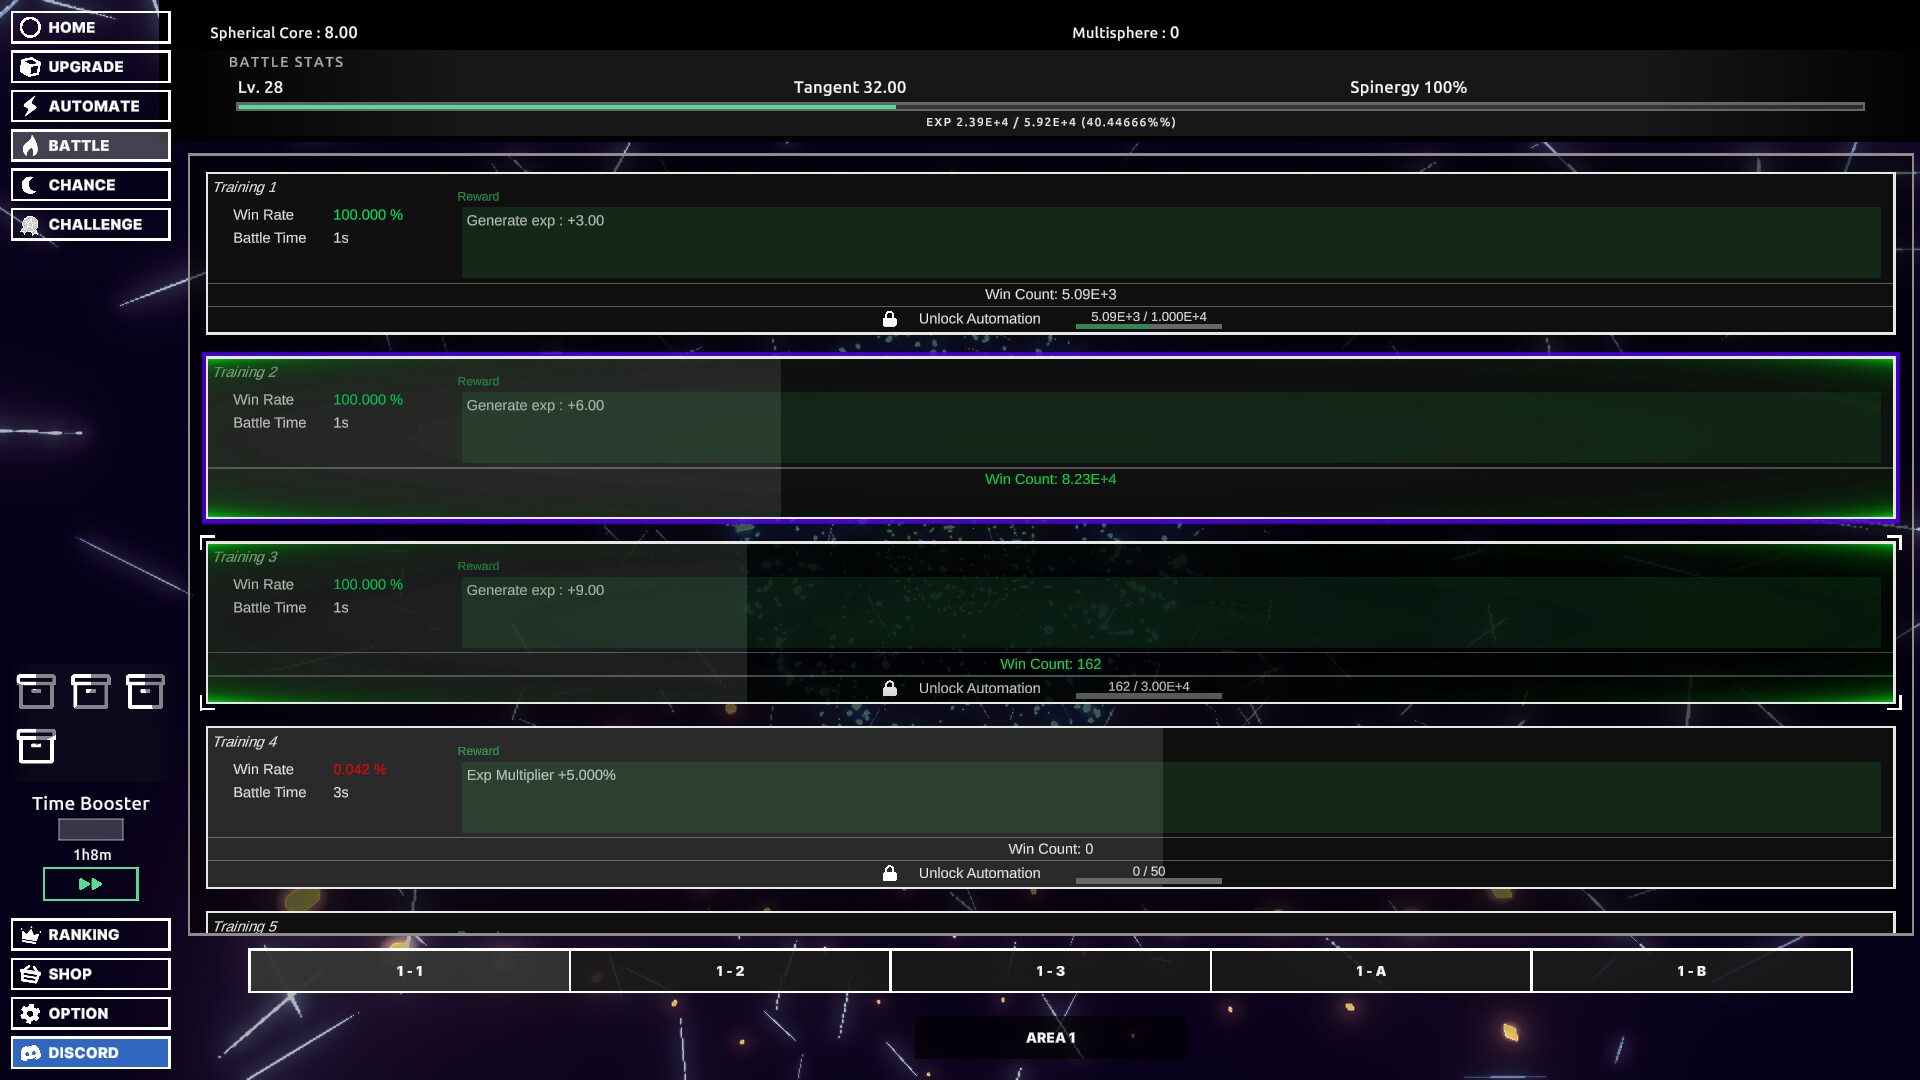The width and height of the screenshot is (1920, 1080).
Task: Switch to stage 1-2 tab
Action: tap(729, 970)
